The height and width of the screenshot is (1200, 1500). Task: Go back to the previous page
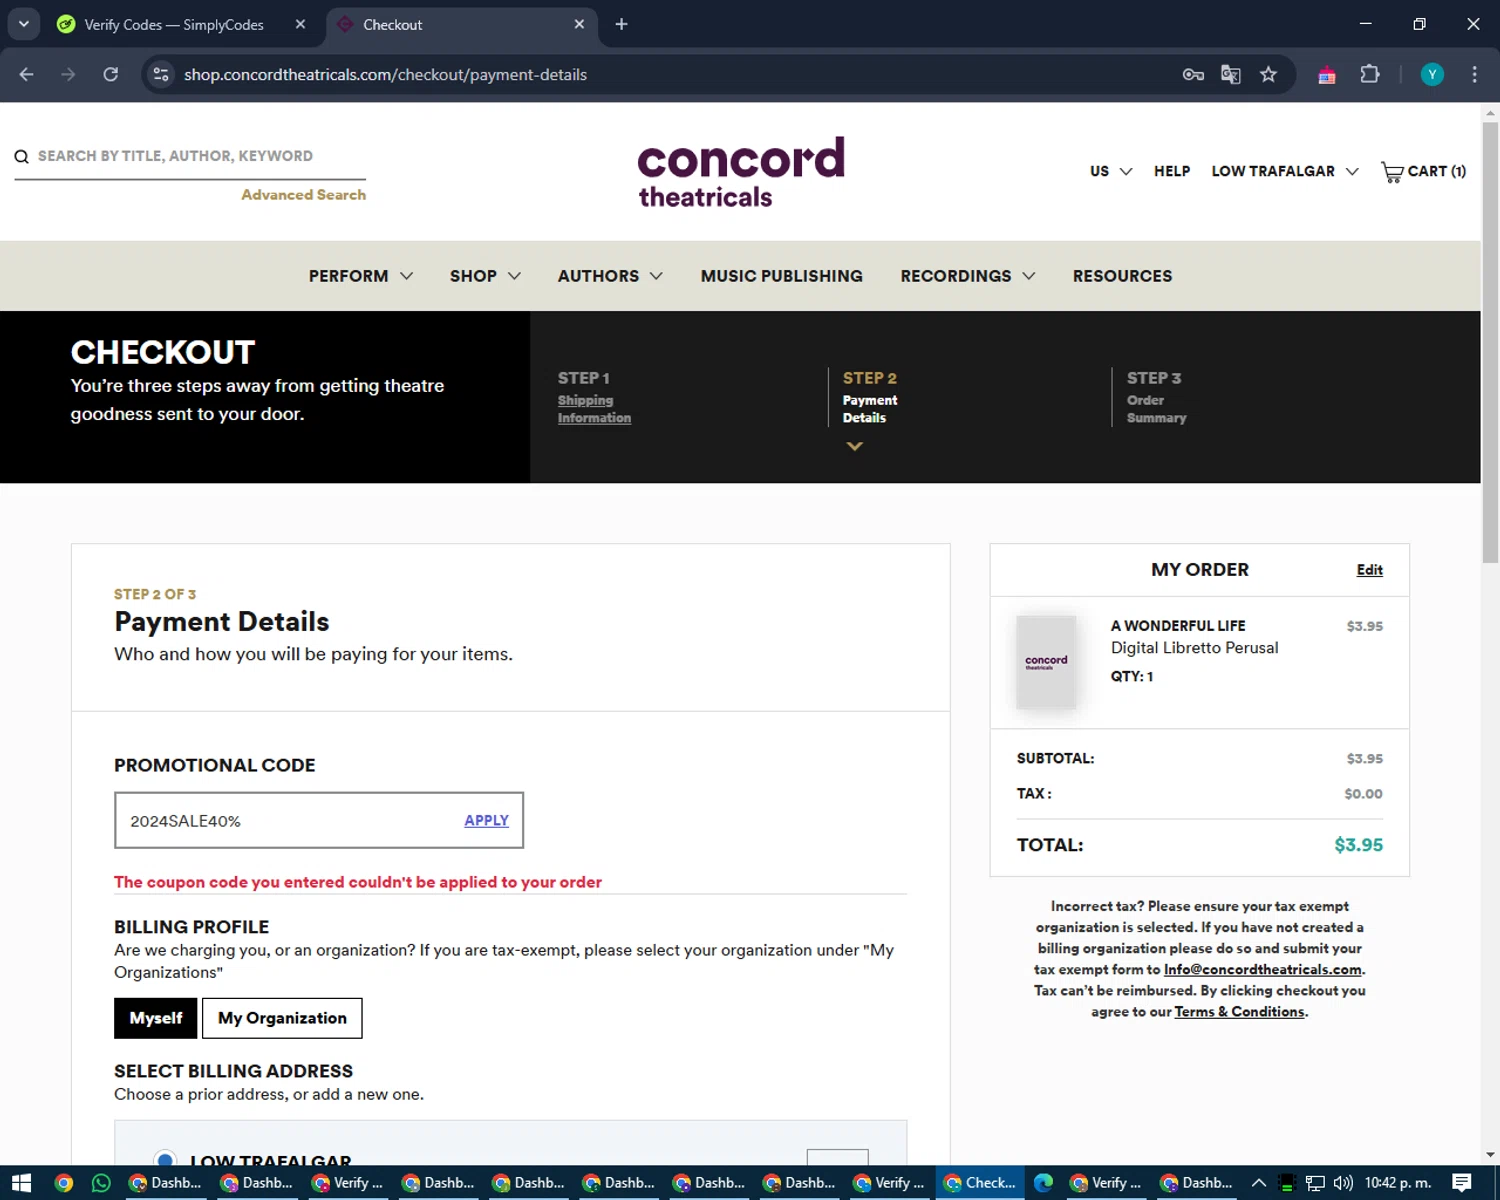pyautogui.click(x=27, y=74)
